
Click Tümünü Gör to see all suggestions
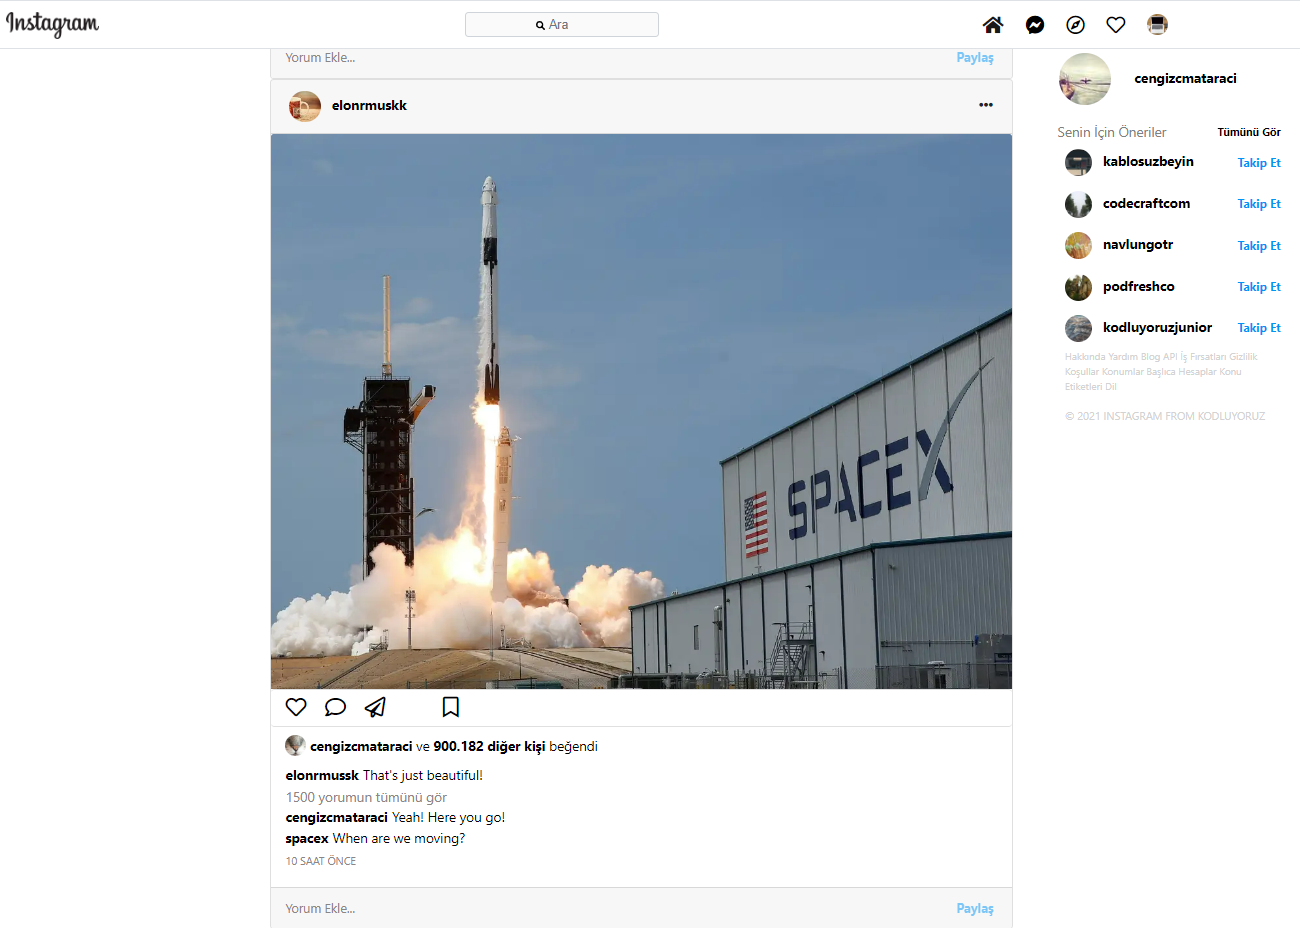[1249, 132]
